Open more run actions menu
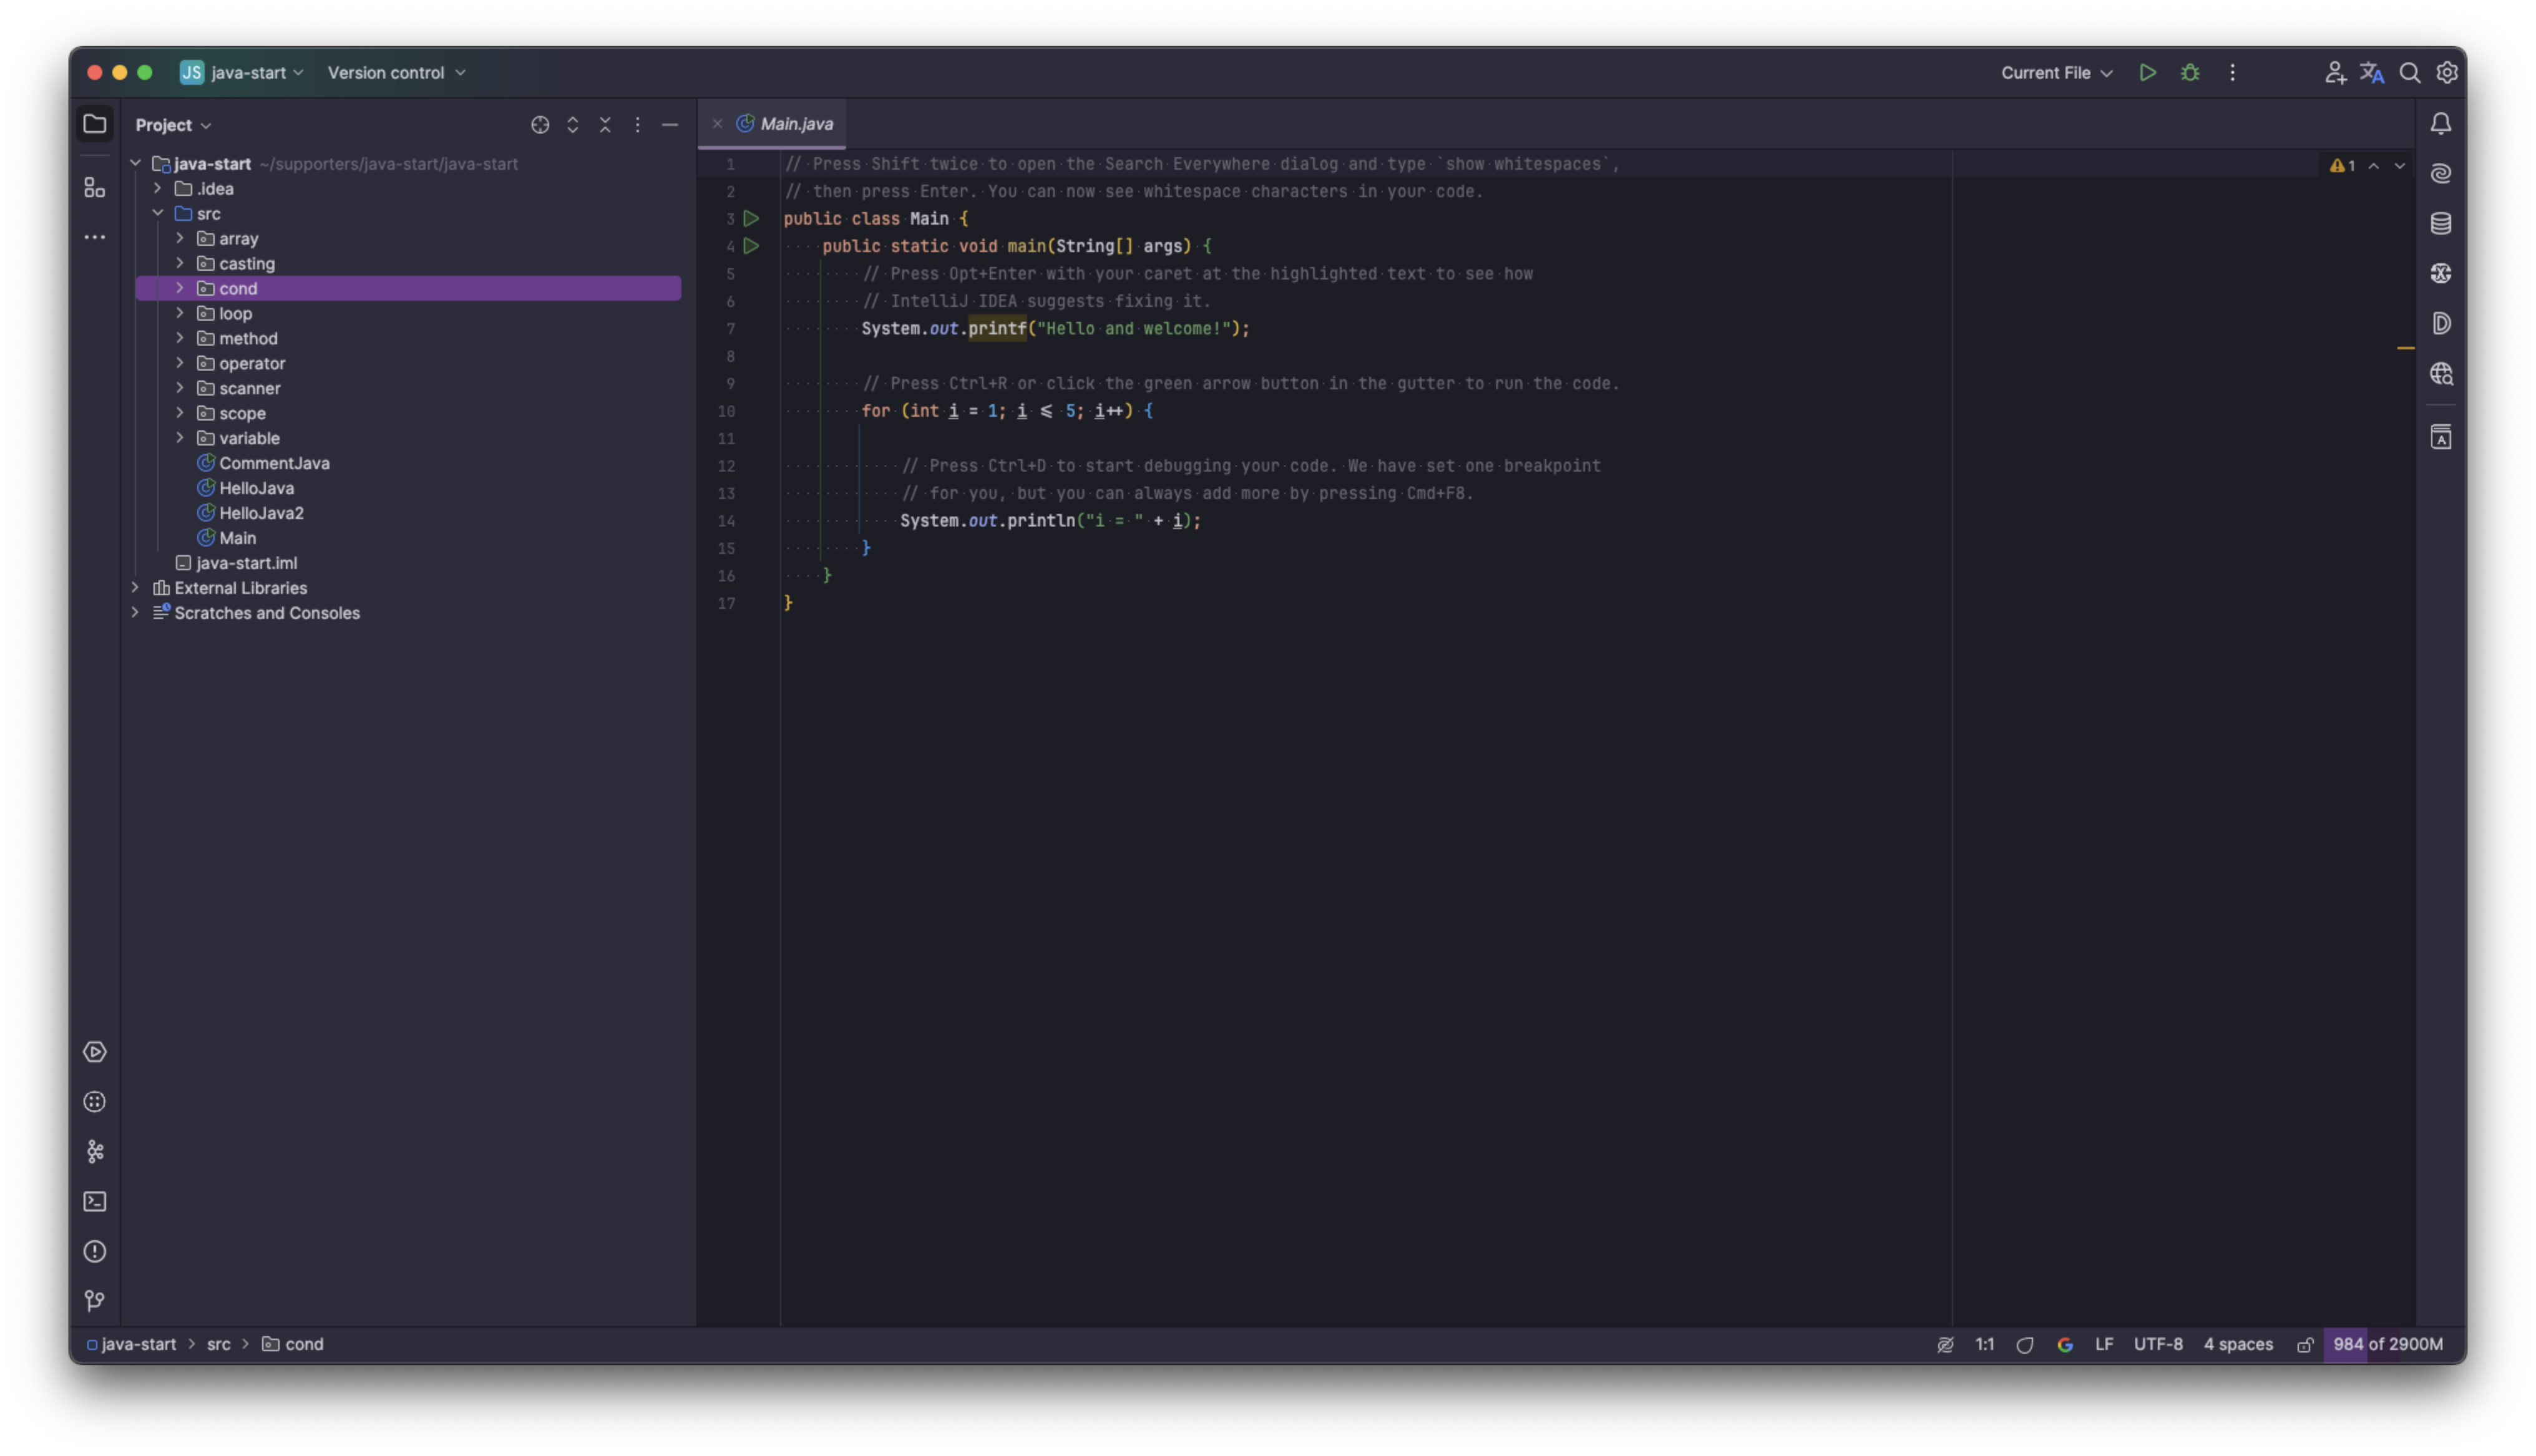This screenshot has width=2536, height=1456. pos(2232,72)
